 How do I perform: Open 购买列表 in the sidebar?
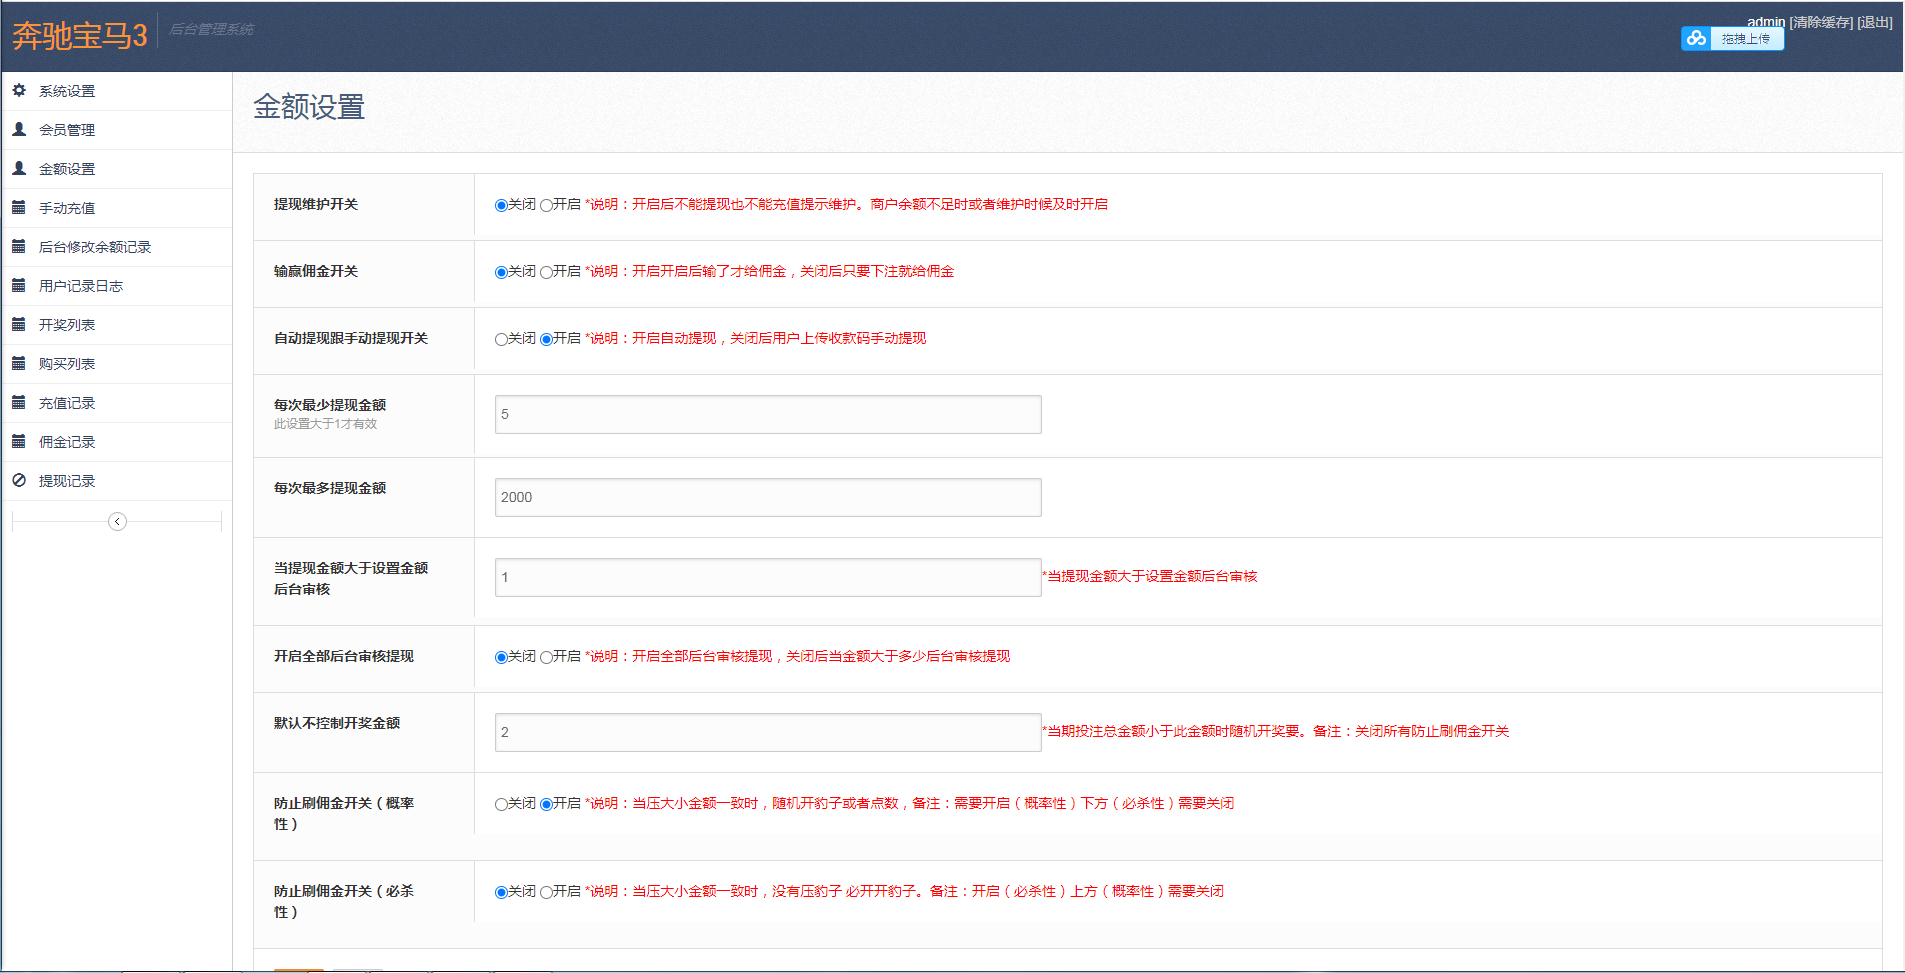67,364
